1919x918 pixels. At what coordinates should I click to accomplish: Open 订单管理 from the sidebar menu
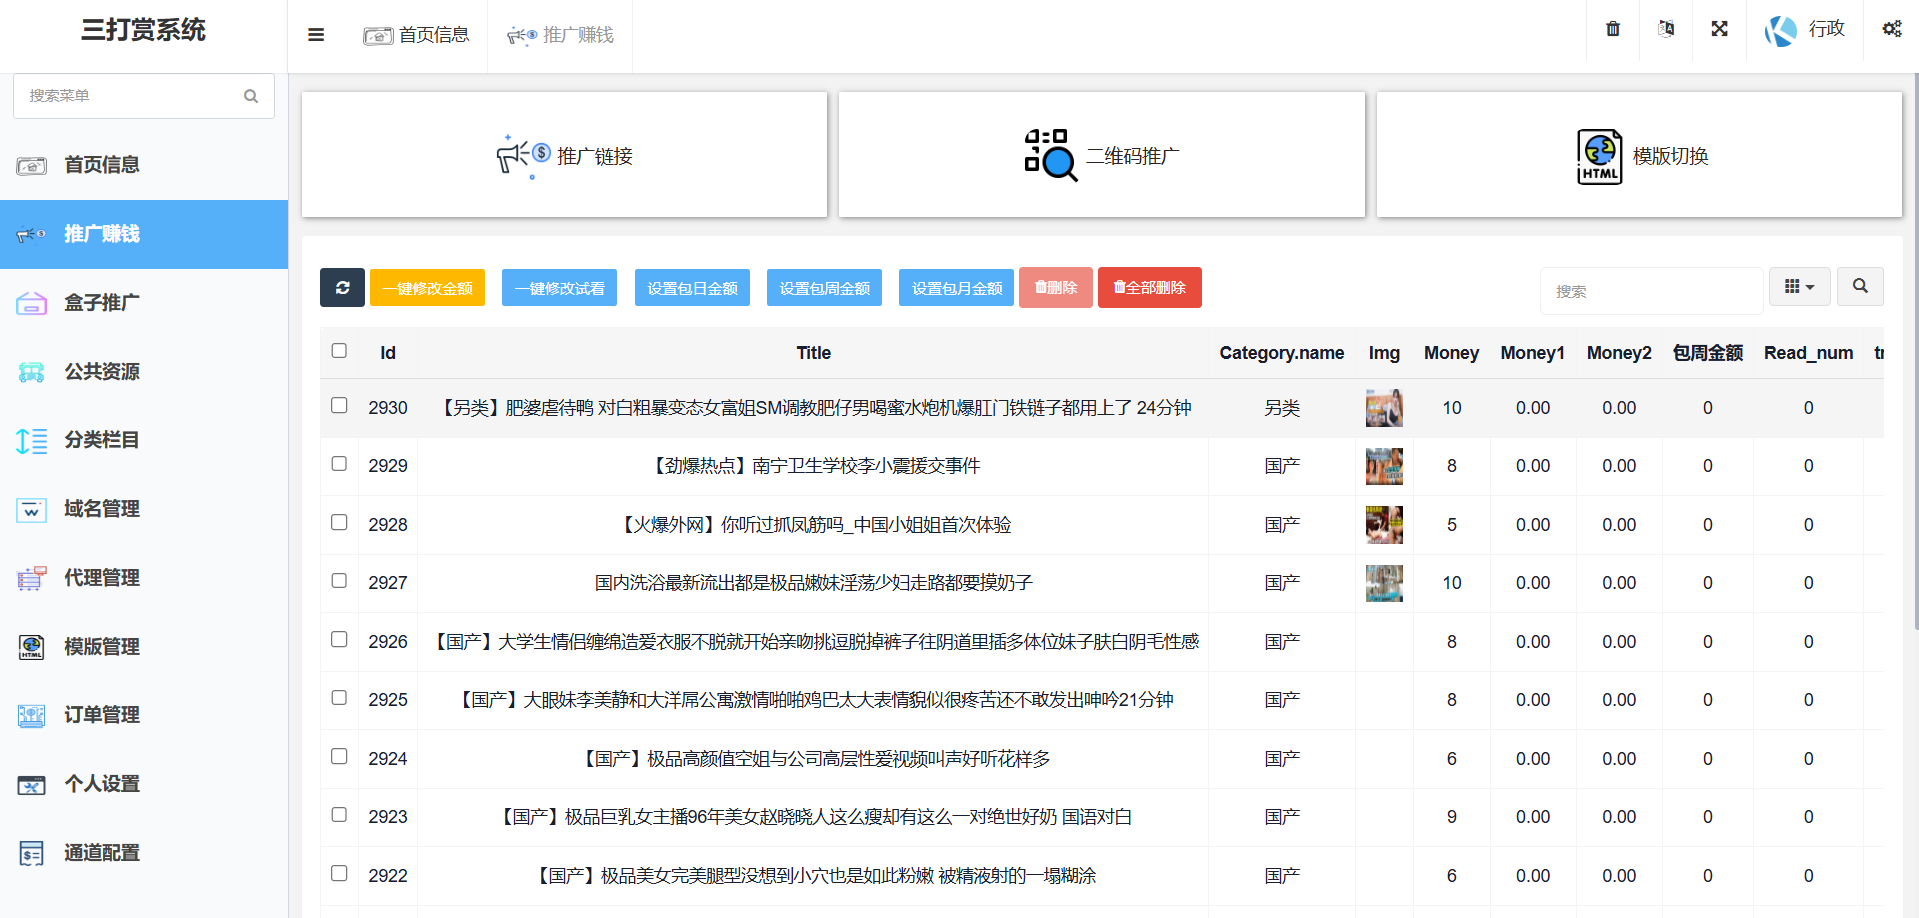pyautogui.click(x=102, y=715)
